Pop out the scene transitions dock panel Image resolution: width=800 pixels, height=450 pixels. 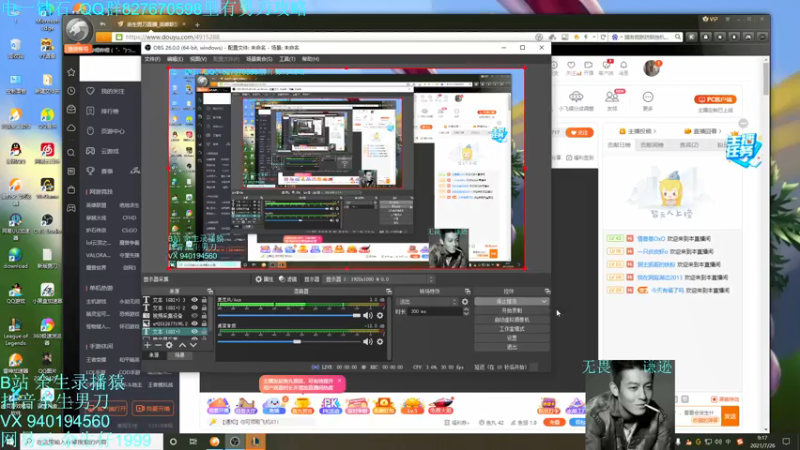tap(467, 291)
